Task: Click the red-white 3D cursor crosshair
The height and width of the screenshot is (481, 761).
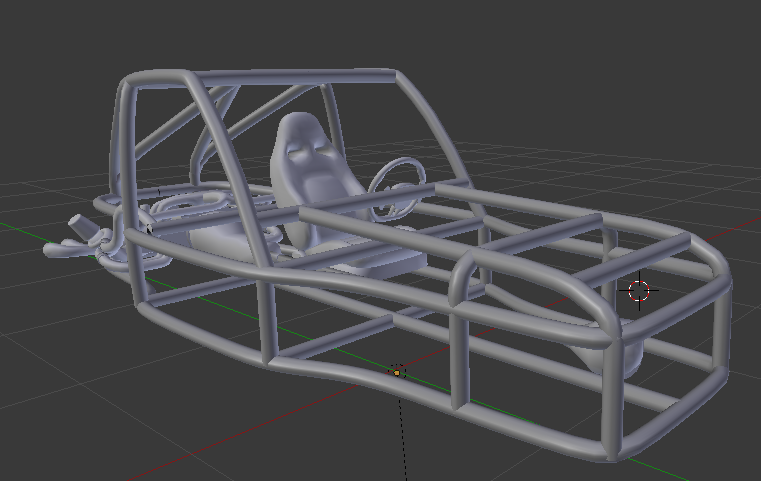Action: click(x=639, y=290)
